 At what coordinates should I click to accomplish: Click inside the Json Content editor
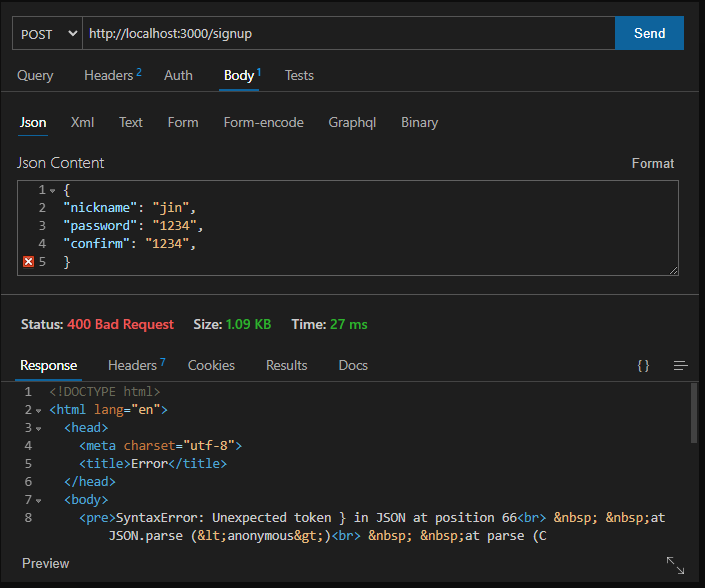348,228
